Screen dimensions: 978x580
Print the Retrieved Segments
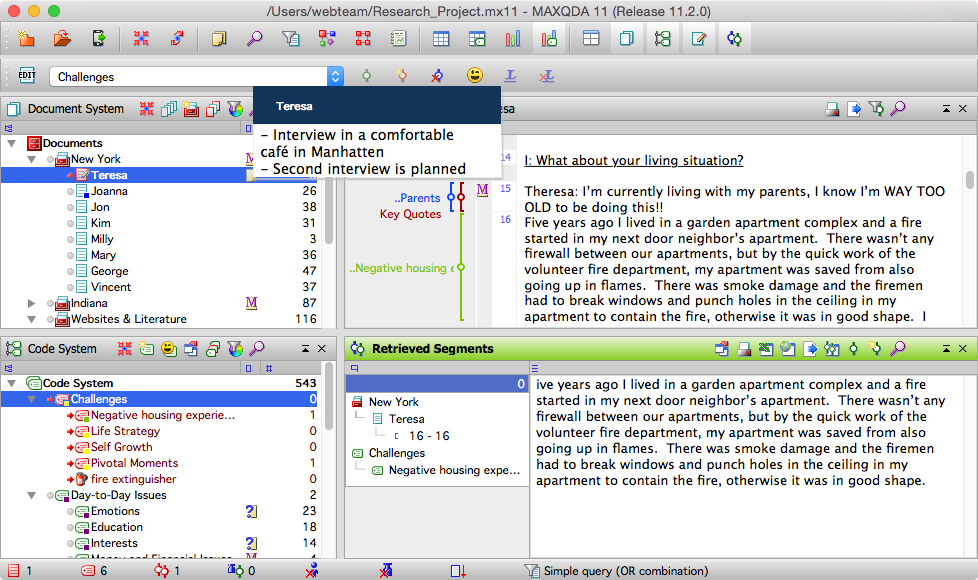(x=744, y=349)
